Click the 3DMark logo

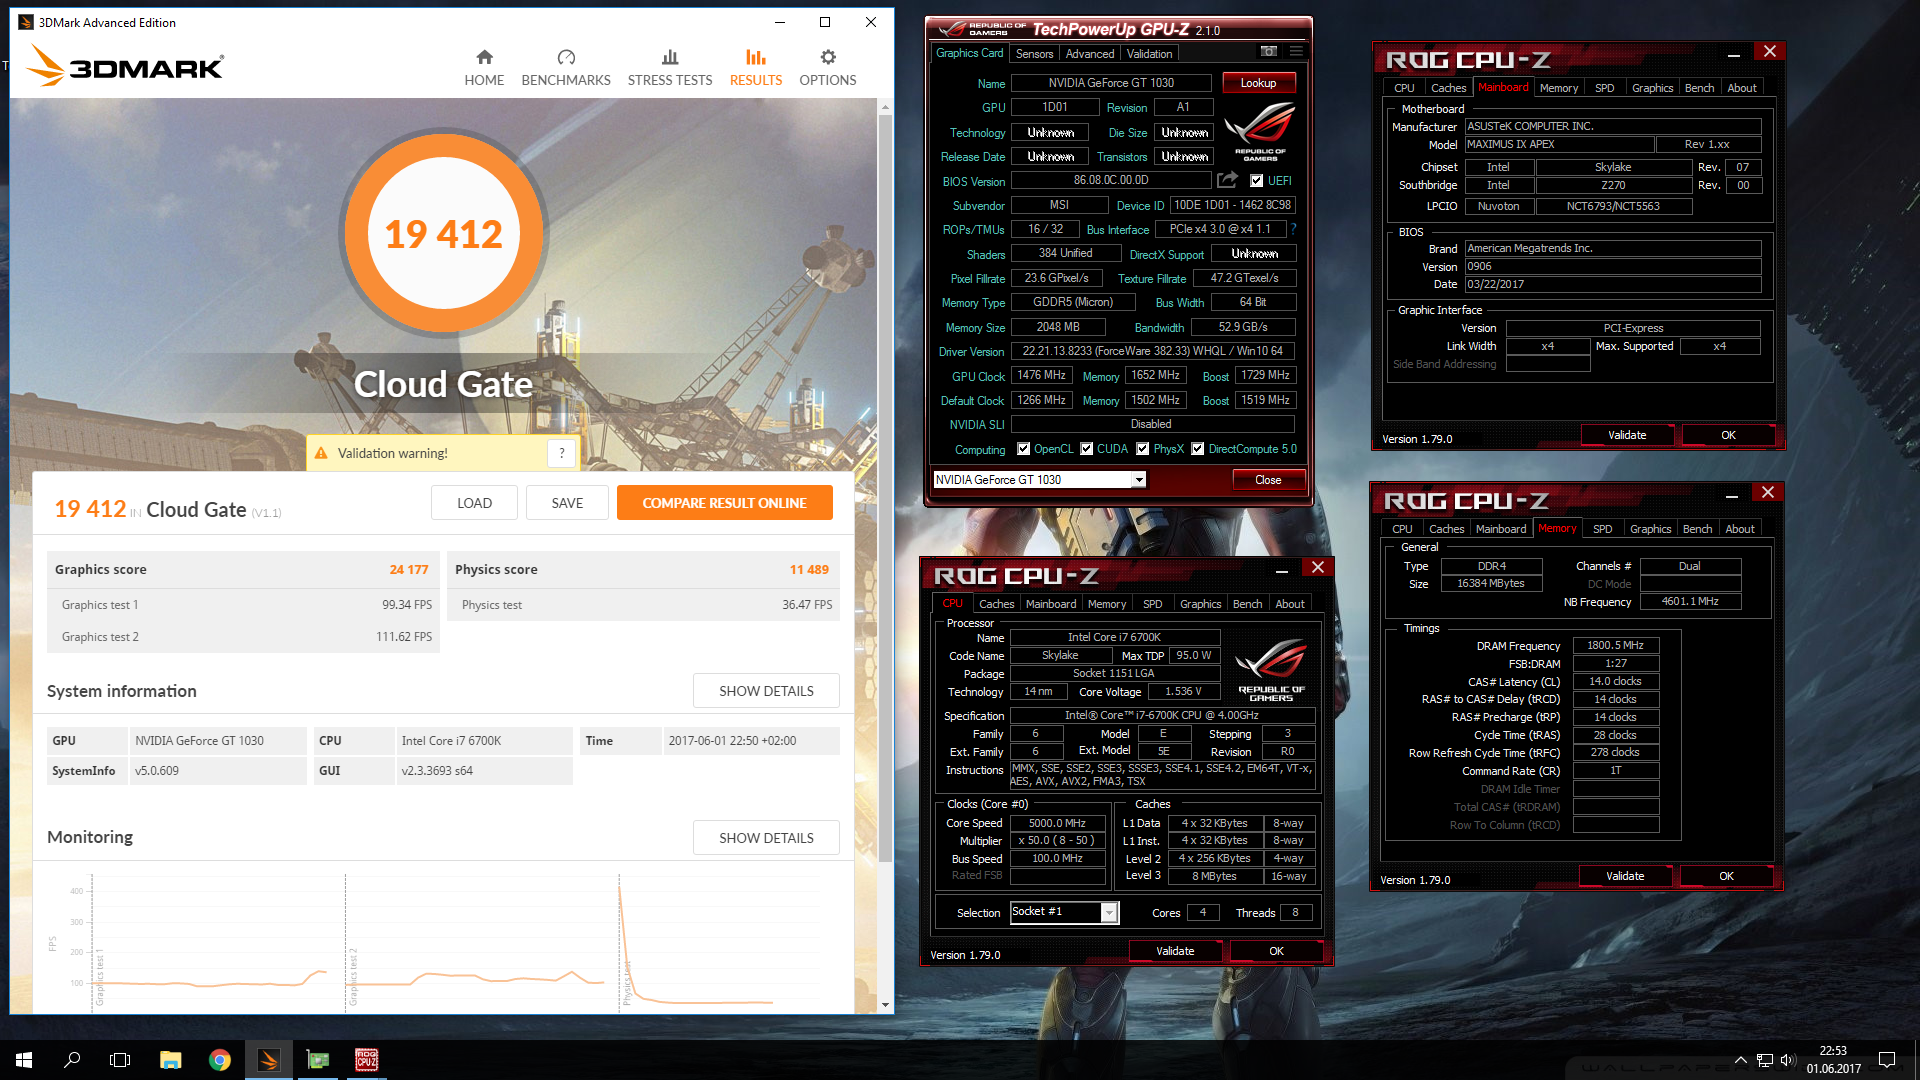point(125,66)
